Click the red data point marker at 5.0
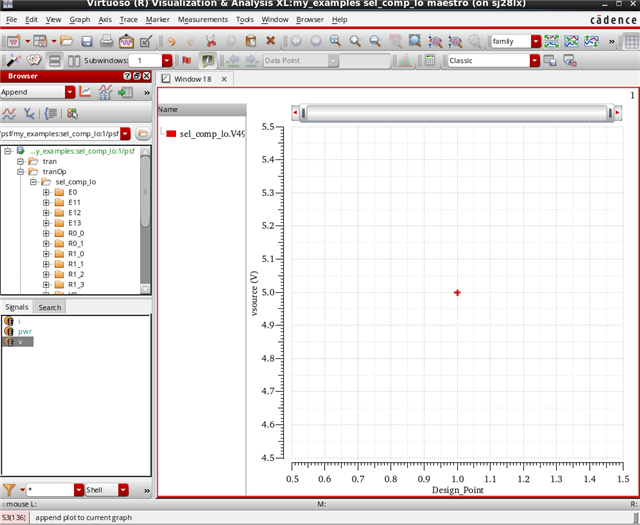Image resolution: width=640 pixels, height=525 pixels. click(x=457, y=293)
